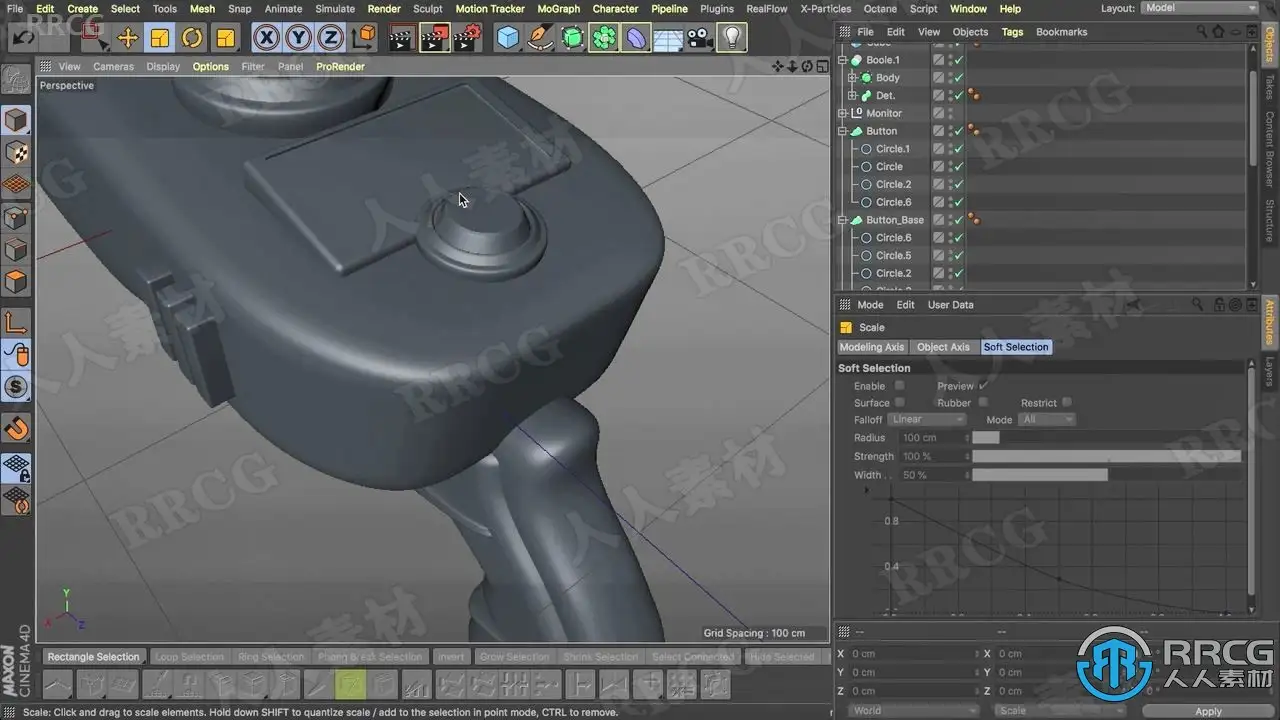Tick the Soft Selection Enable checkbox
The height and width of the screenshot is (720, 1280).
click(900, 385)
